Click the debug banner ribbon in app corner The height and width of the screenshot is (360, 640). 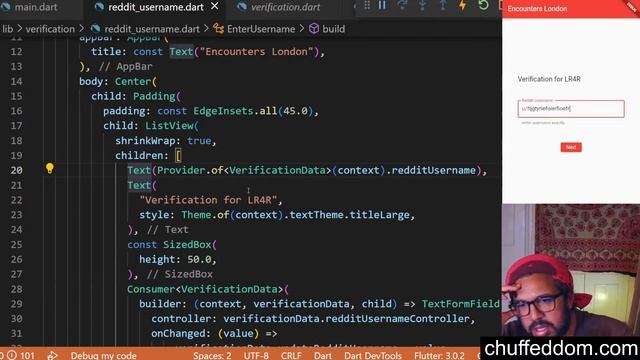(x=632, y=7)
